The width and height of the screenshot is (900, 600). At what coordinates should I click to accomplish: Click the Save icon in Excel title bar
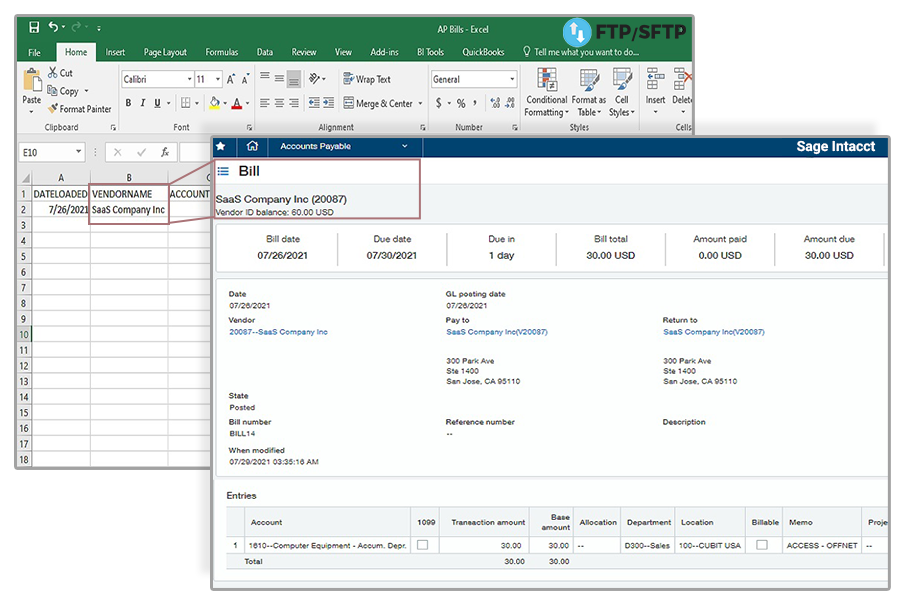34,28
